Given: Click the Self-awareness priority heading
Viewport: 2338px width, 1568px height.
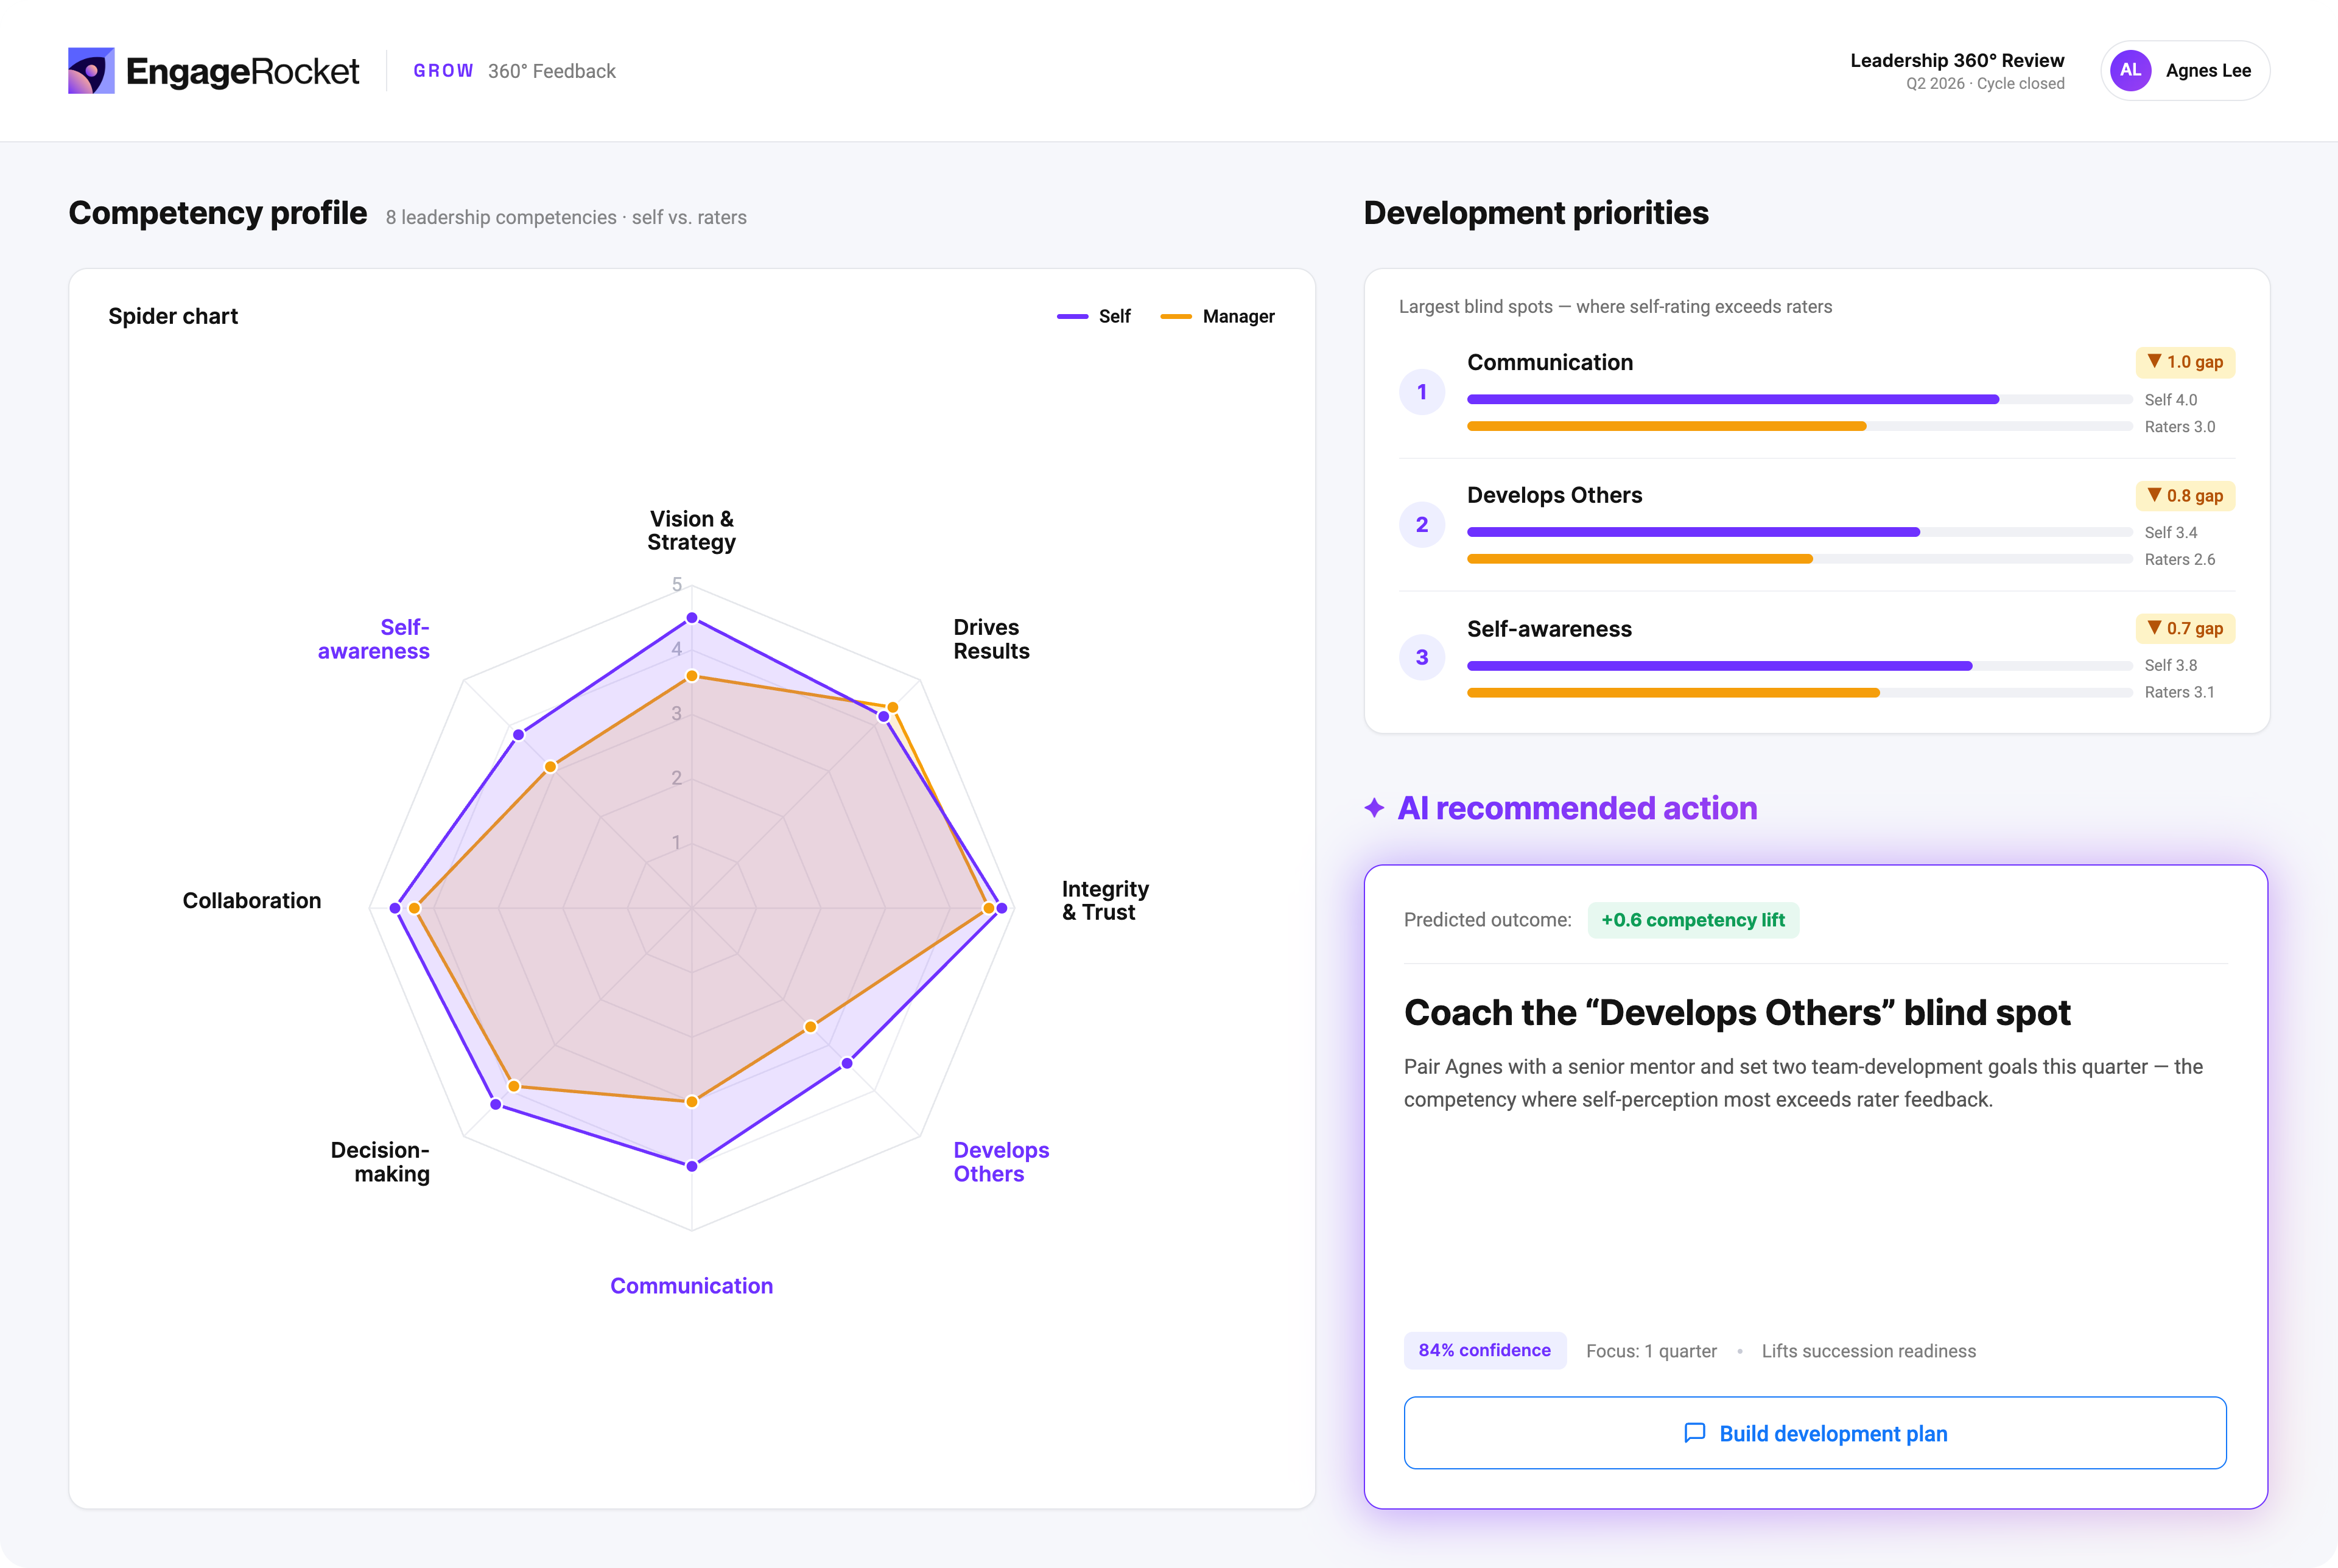Looking at the screenshot, I should (1549, 629).
